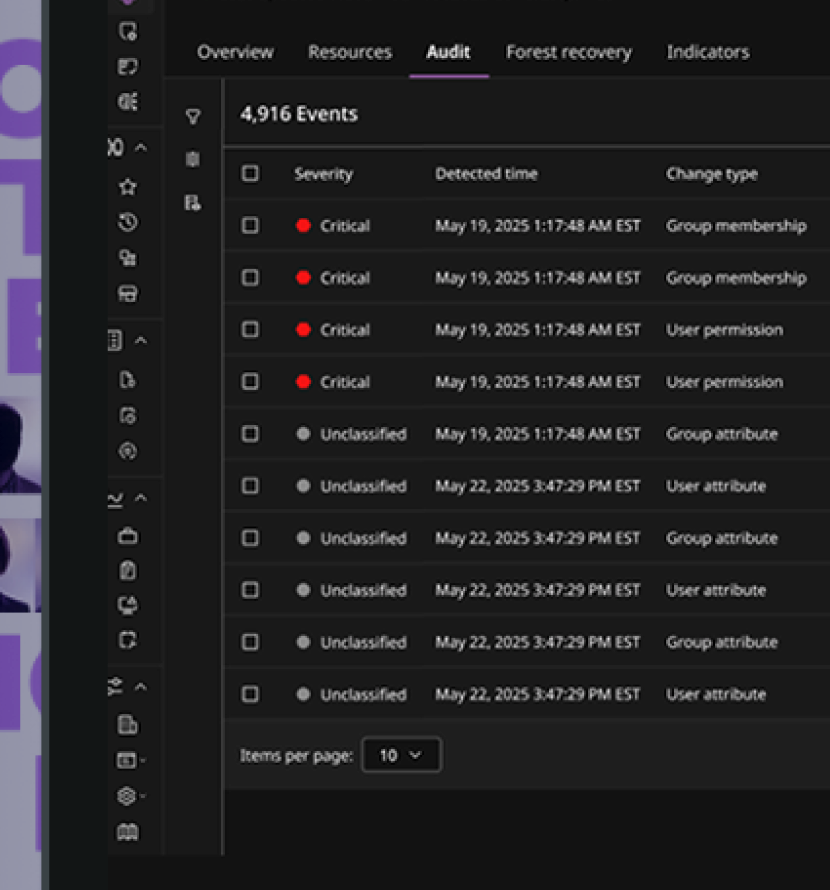
Task: Sort by the Detected time column header
Action: (486, 174)
